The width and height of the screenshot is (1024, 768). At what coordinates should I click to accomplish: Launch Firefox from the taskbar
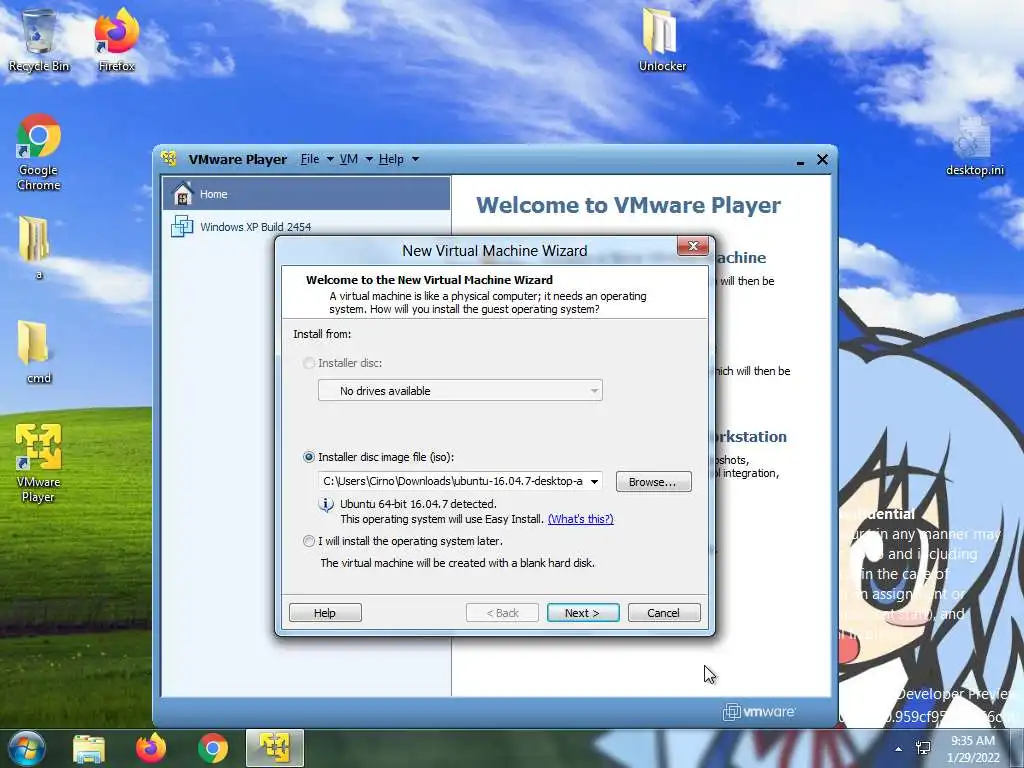coord(151,748)
